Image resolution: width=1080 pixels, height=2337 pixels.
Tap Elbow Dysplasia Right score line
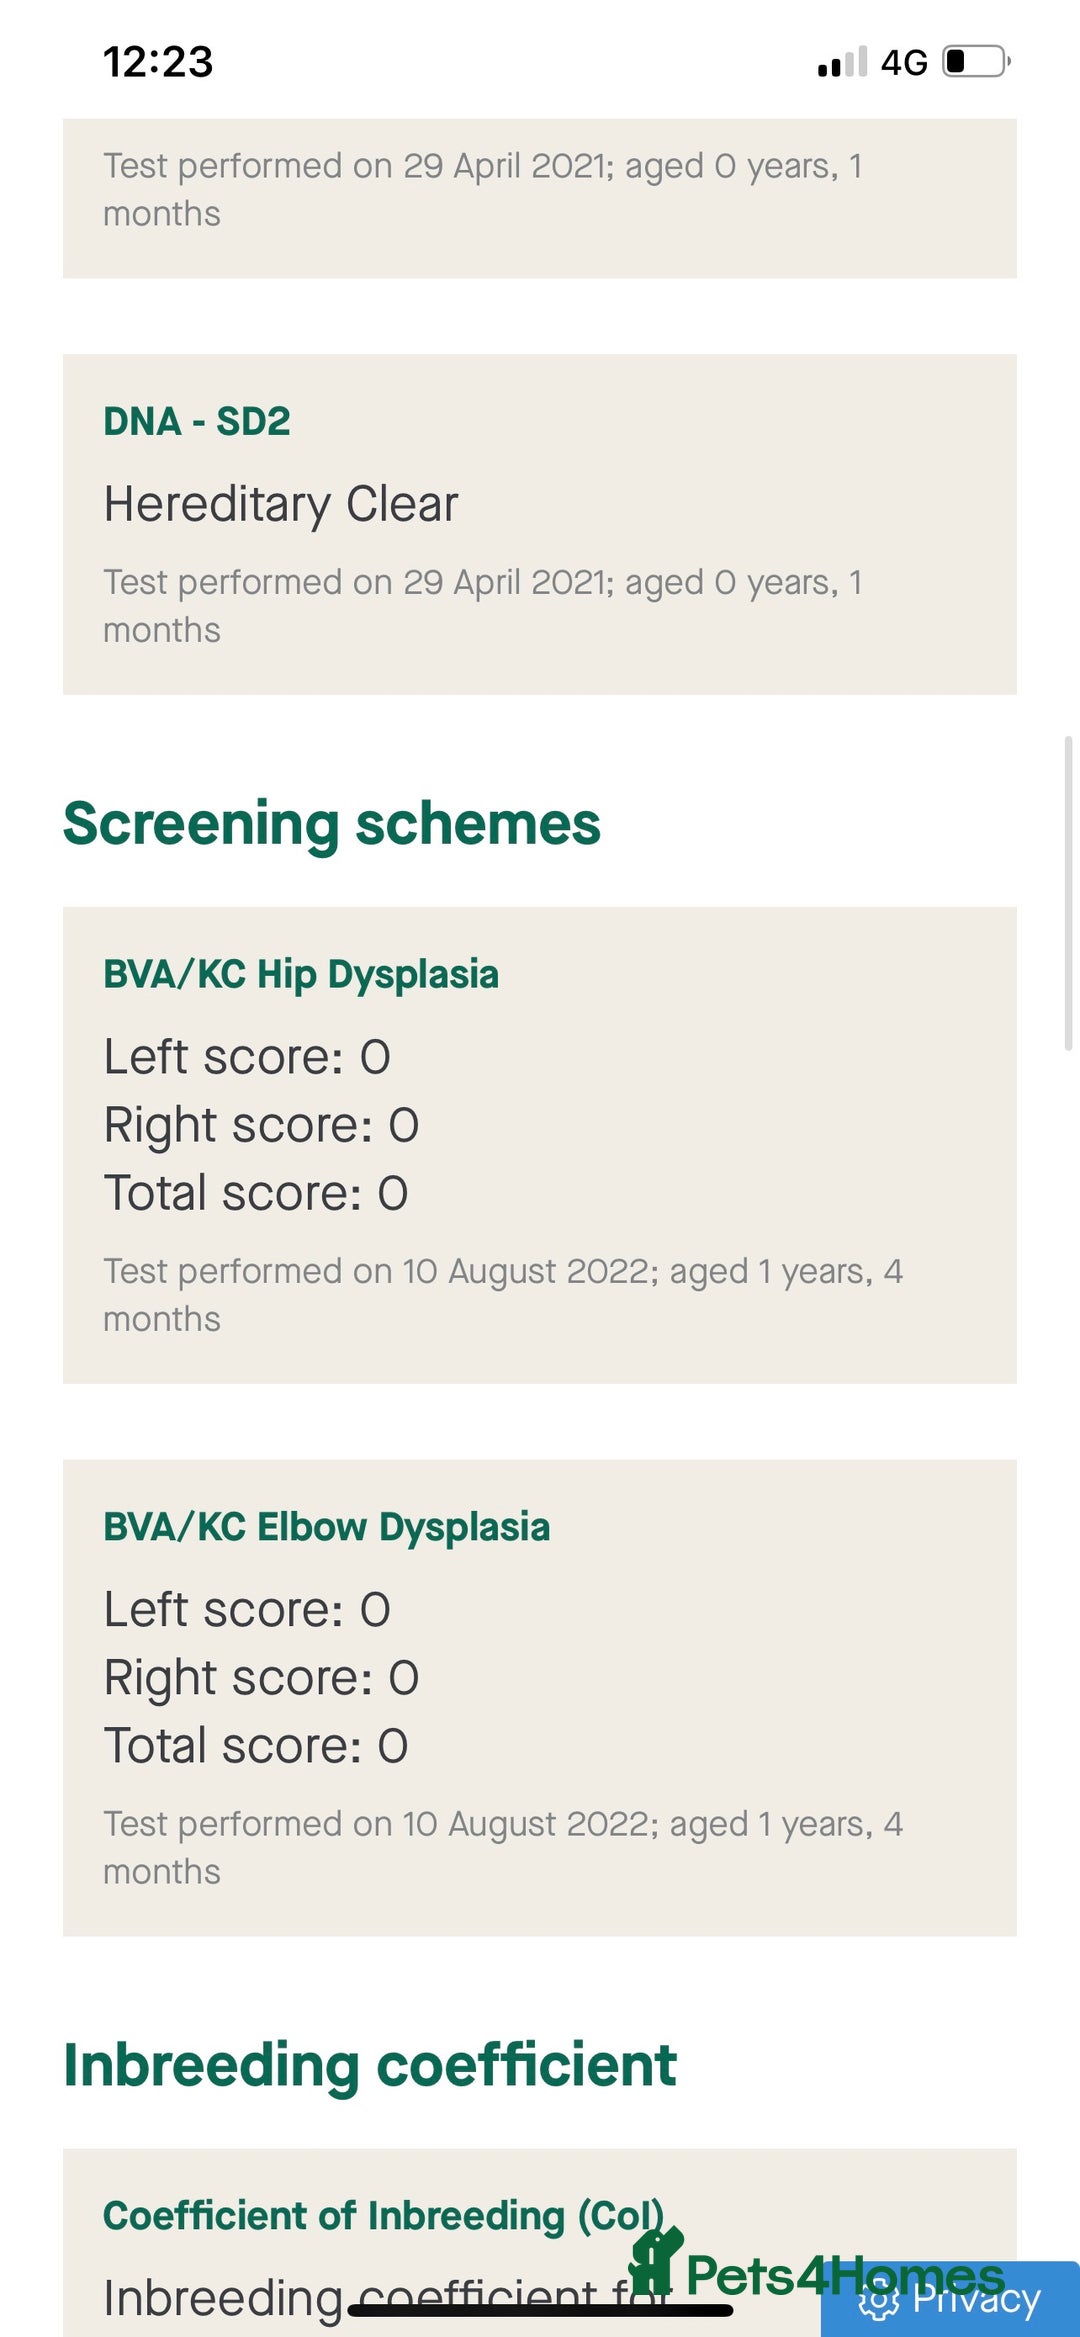[261, 1678]
